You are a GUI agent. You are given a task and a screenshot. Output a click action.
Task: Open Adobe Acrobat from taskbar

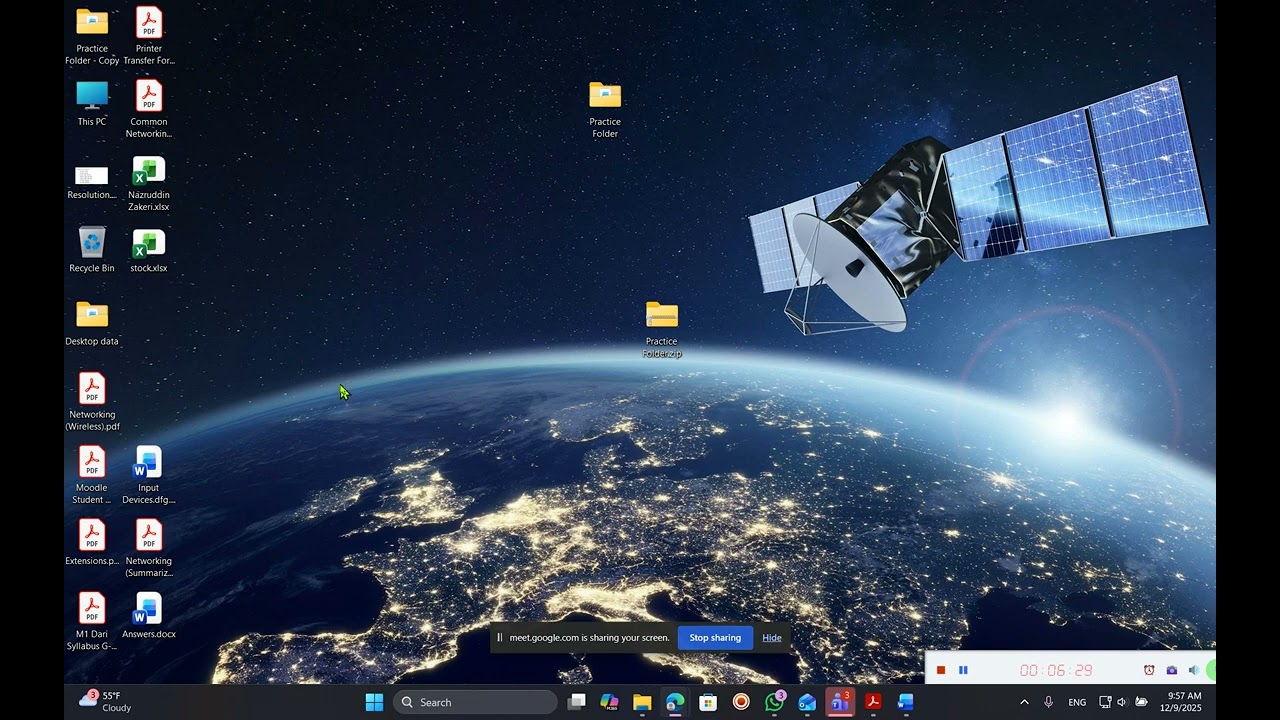coord(873,702)
